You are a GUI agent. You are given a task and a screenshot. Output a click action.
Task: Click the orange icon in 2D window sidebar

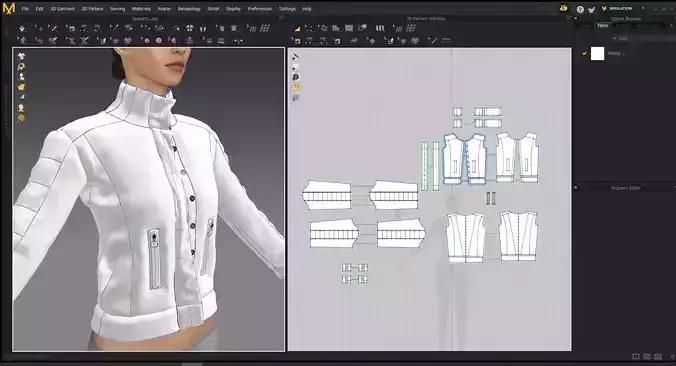pos(296,87)
